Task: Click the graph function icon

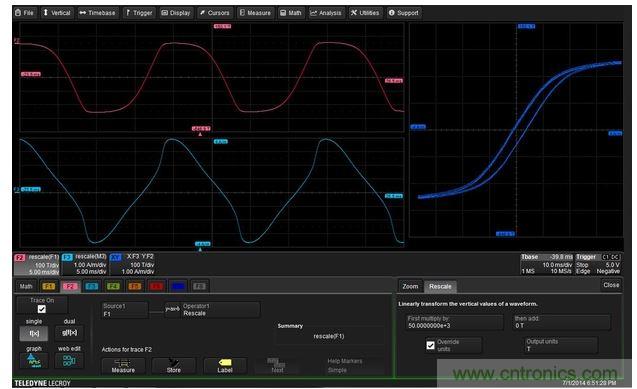Action: pos(34,361)
